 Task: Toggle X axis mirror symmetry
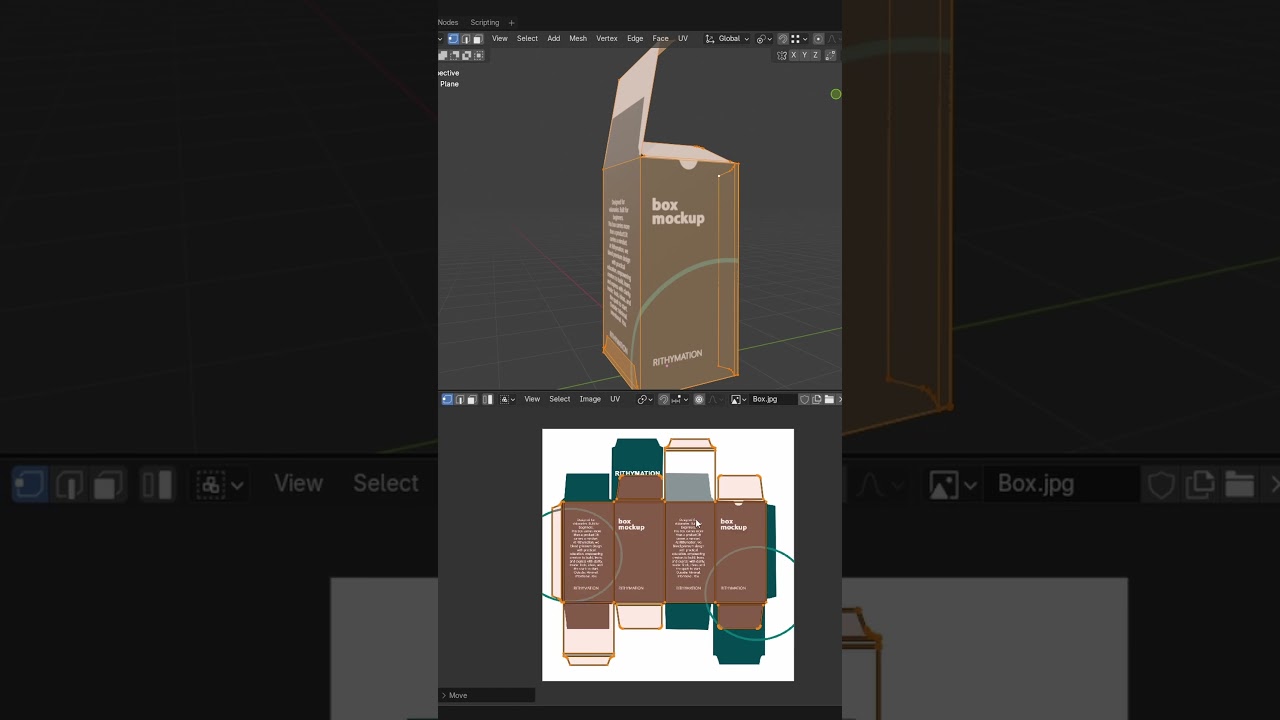794,55
